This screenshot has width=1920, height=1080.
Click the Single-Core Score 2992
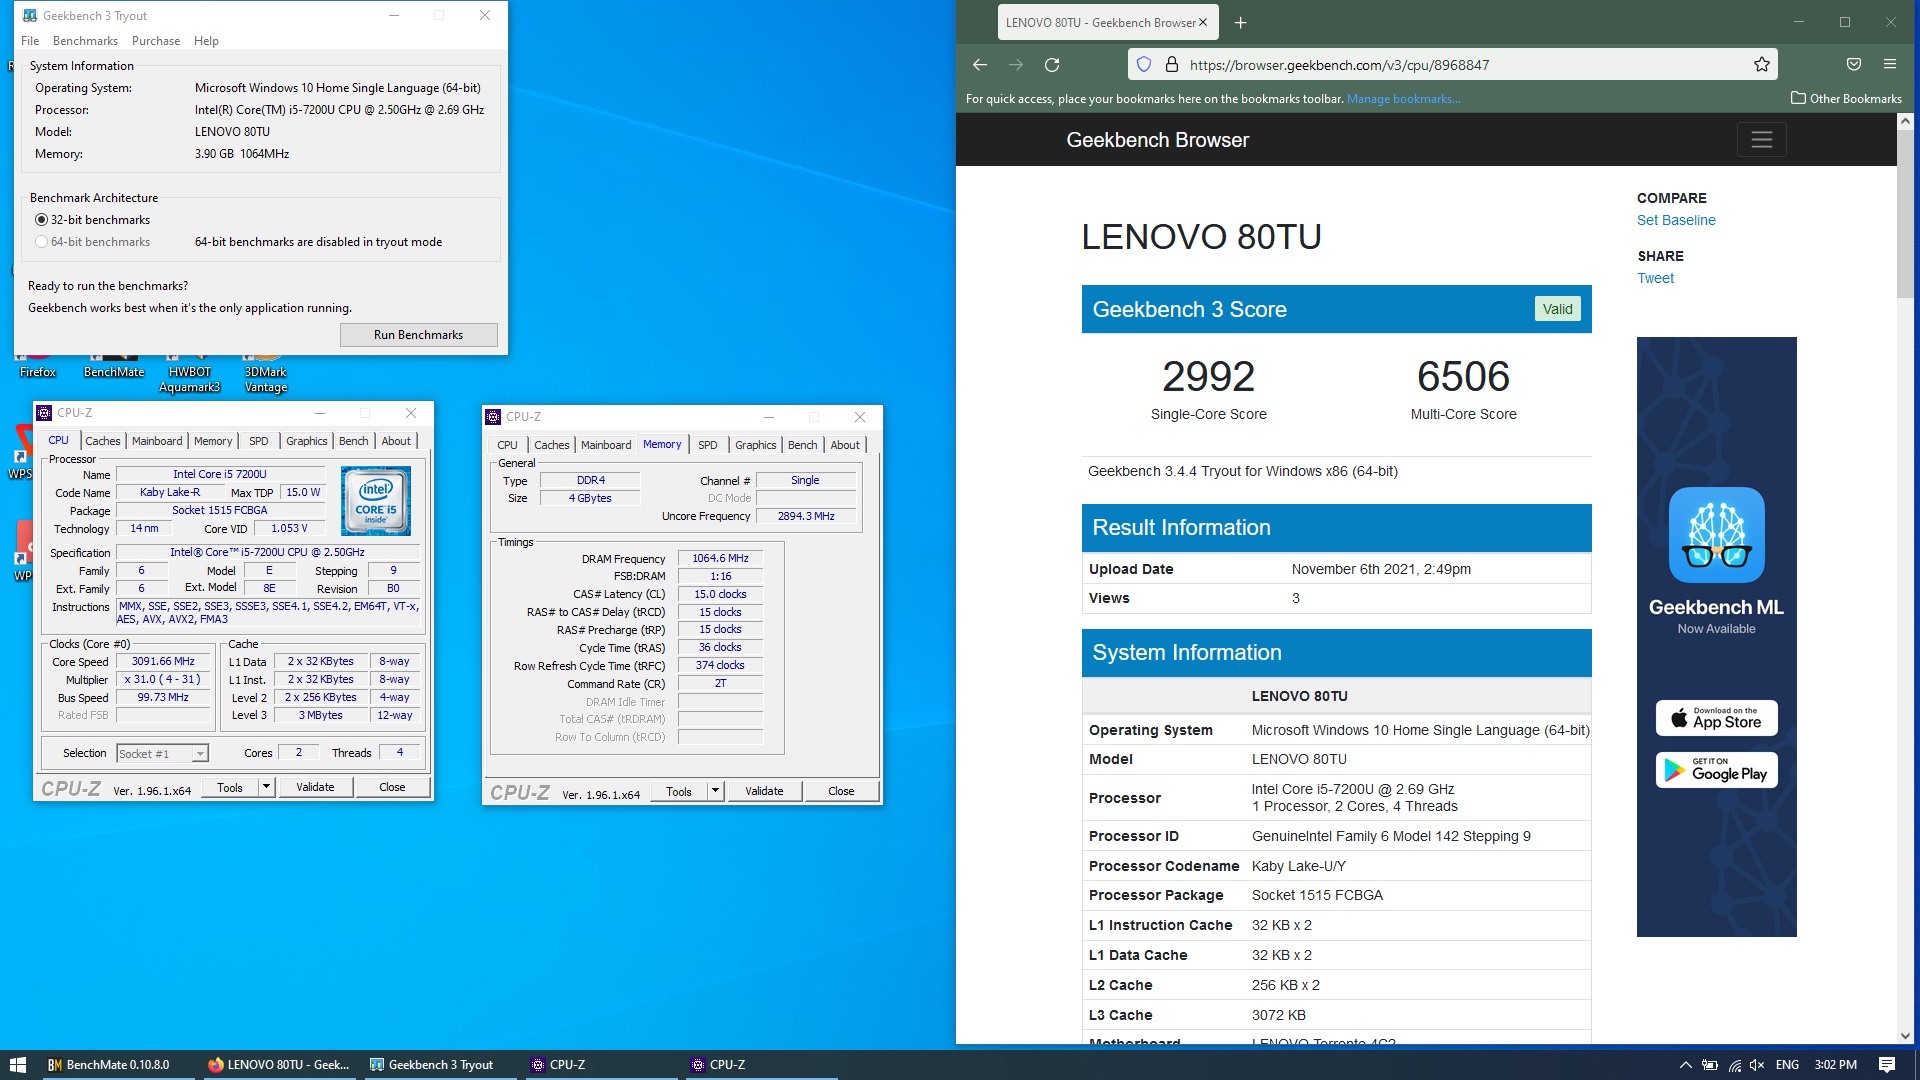point(1208,377)
